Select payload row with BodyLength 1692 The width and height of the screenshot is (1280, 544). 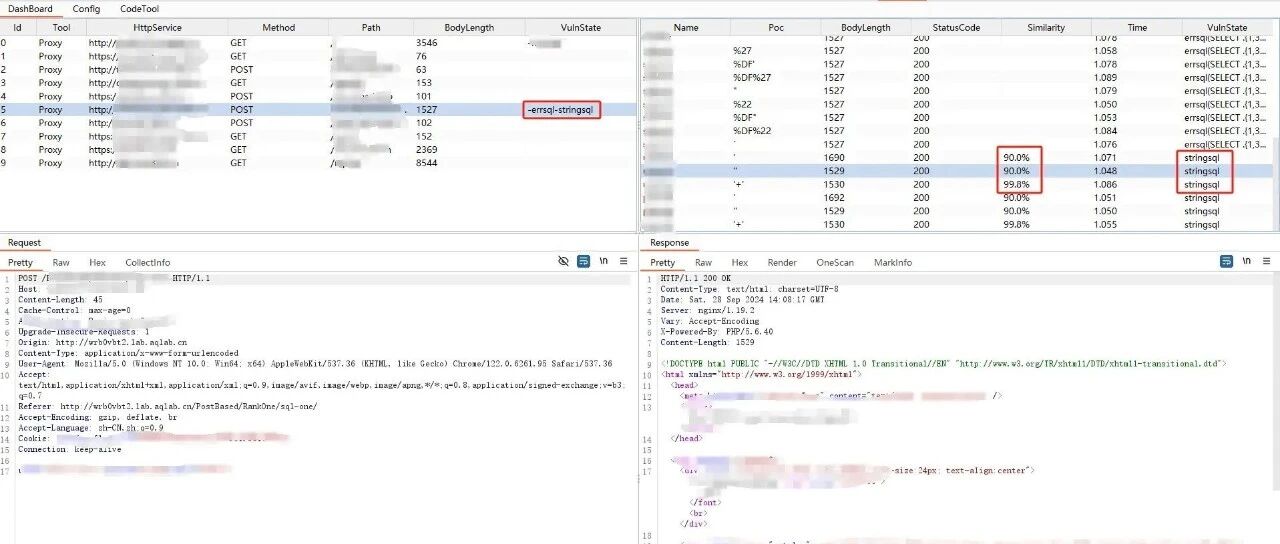pos(957,198)
